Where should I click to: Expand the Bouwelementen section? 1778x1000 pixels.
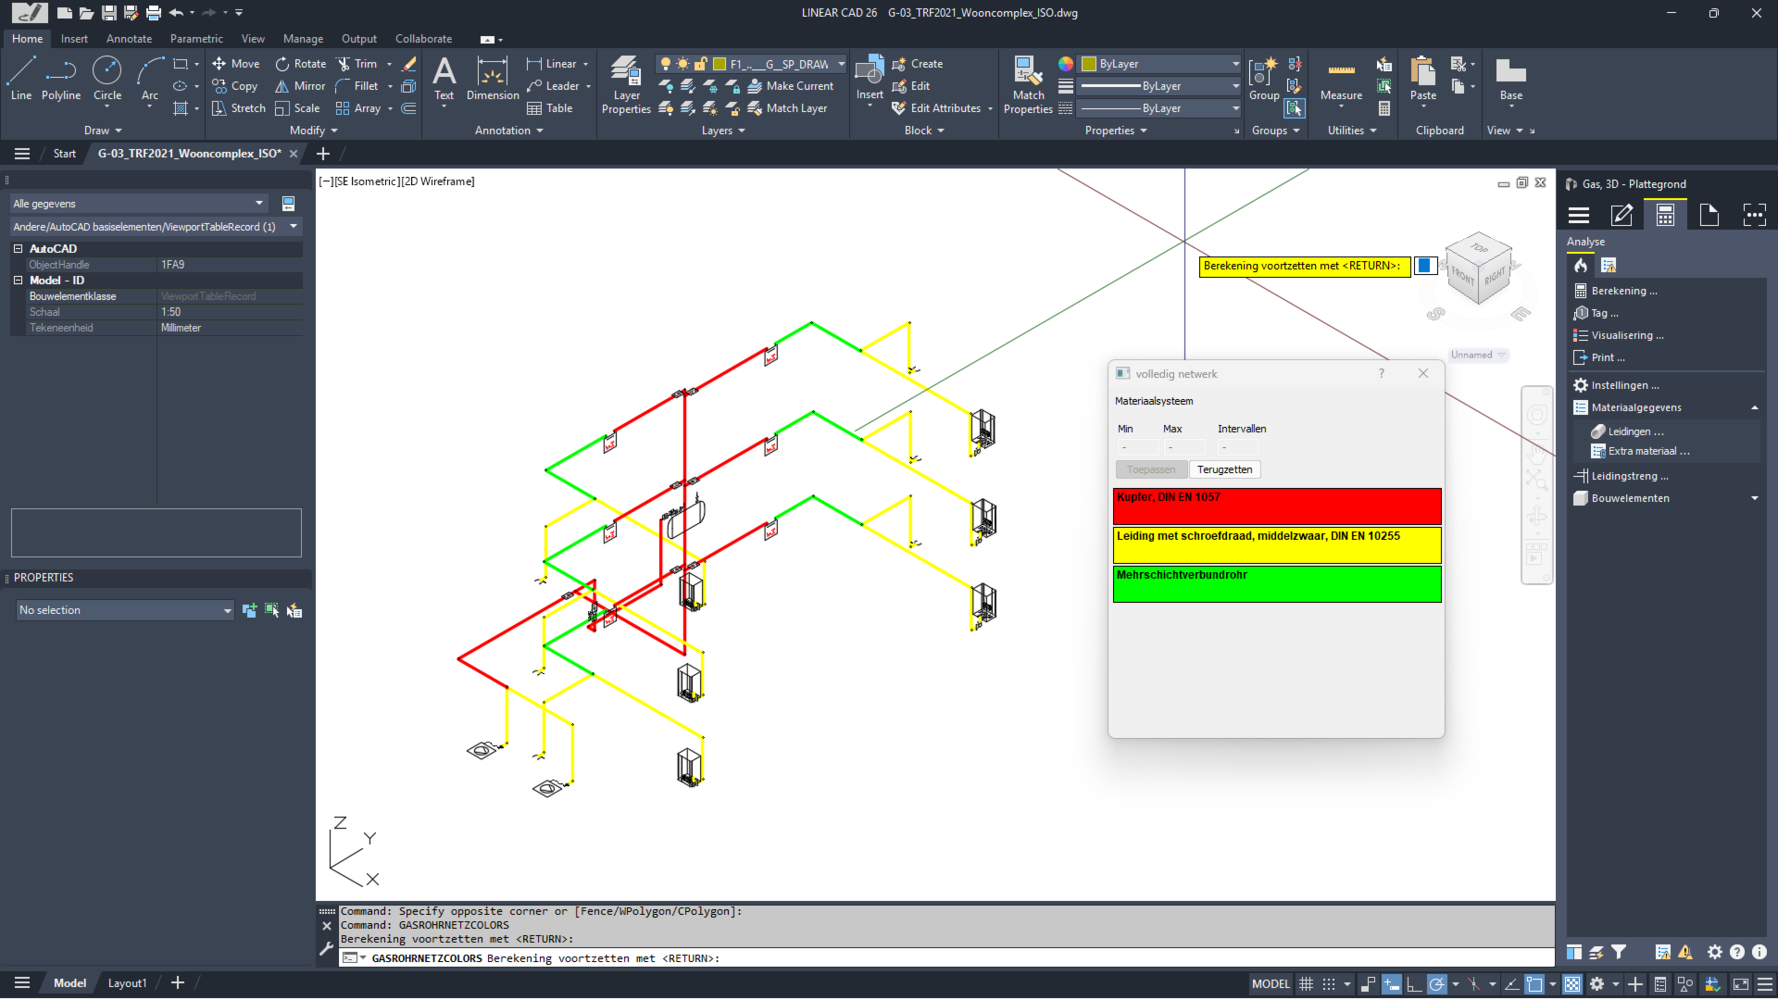(x=1754, y=498)
